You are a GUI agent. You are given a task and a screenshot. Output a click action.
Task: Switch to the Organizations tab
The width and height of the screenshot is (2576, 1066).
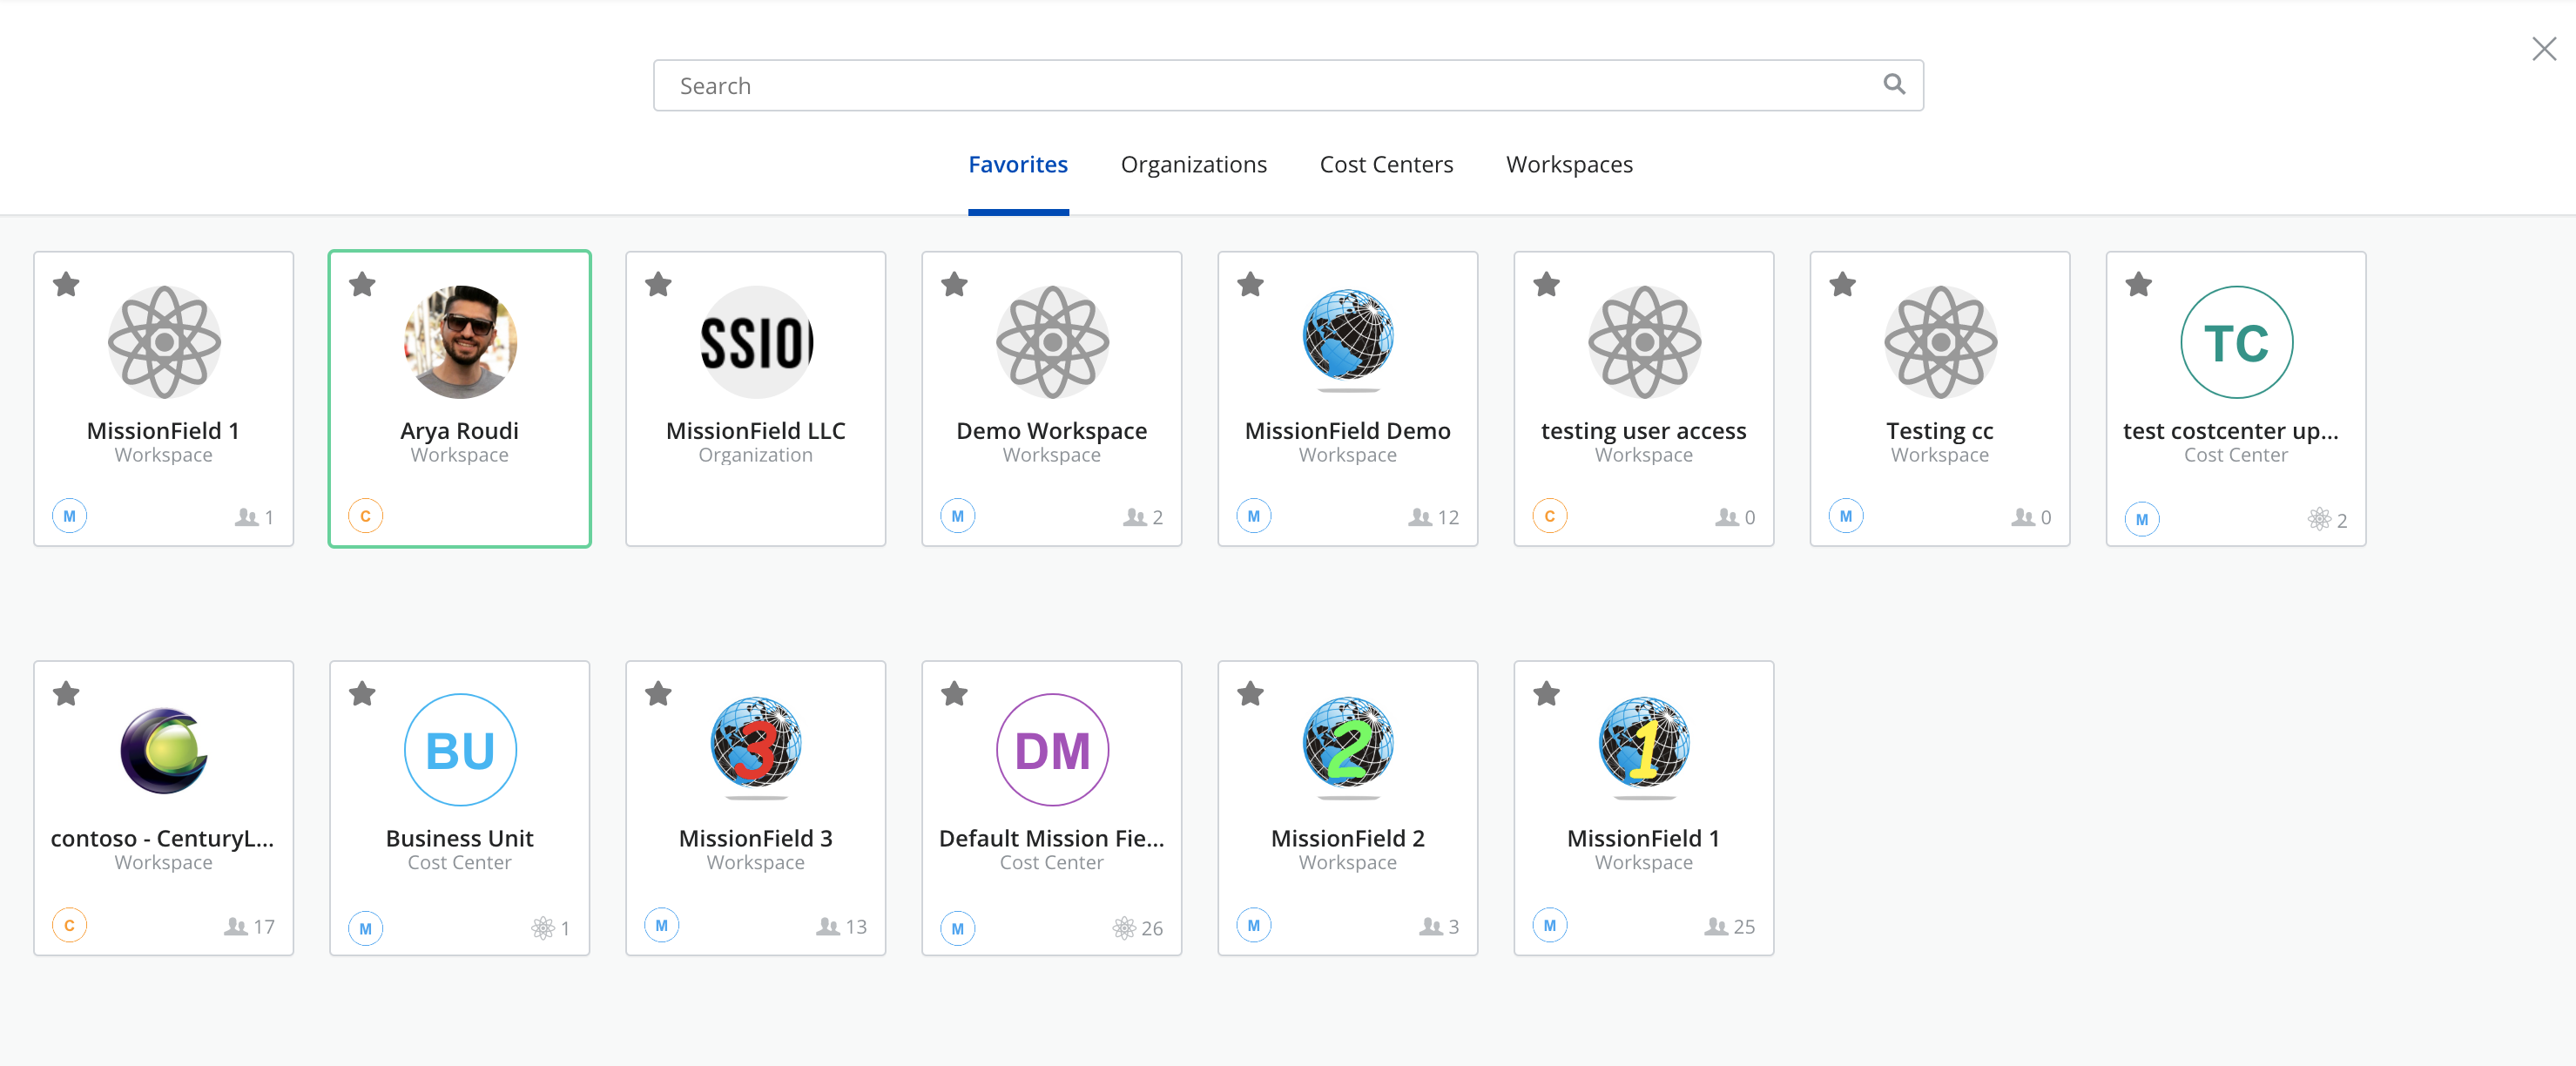1194,163
